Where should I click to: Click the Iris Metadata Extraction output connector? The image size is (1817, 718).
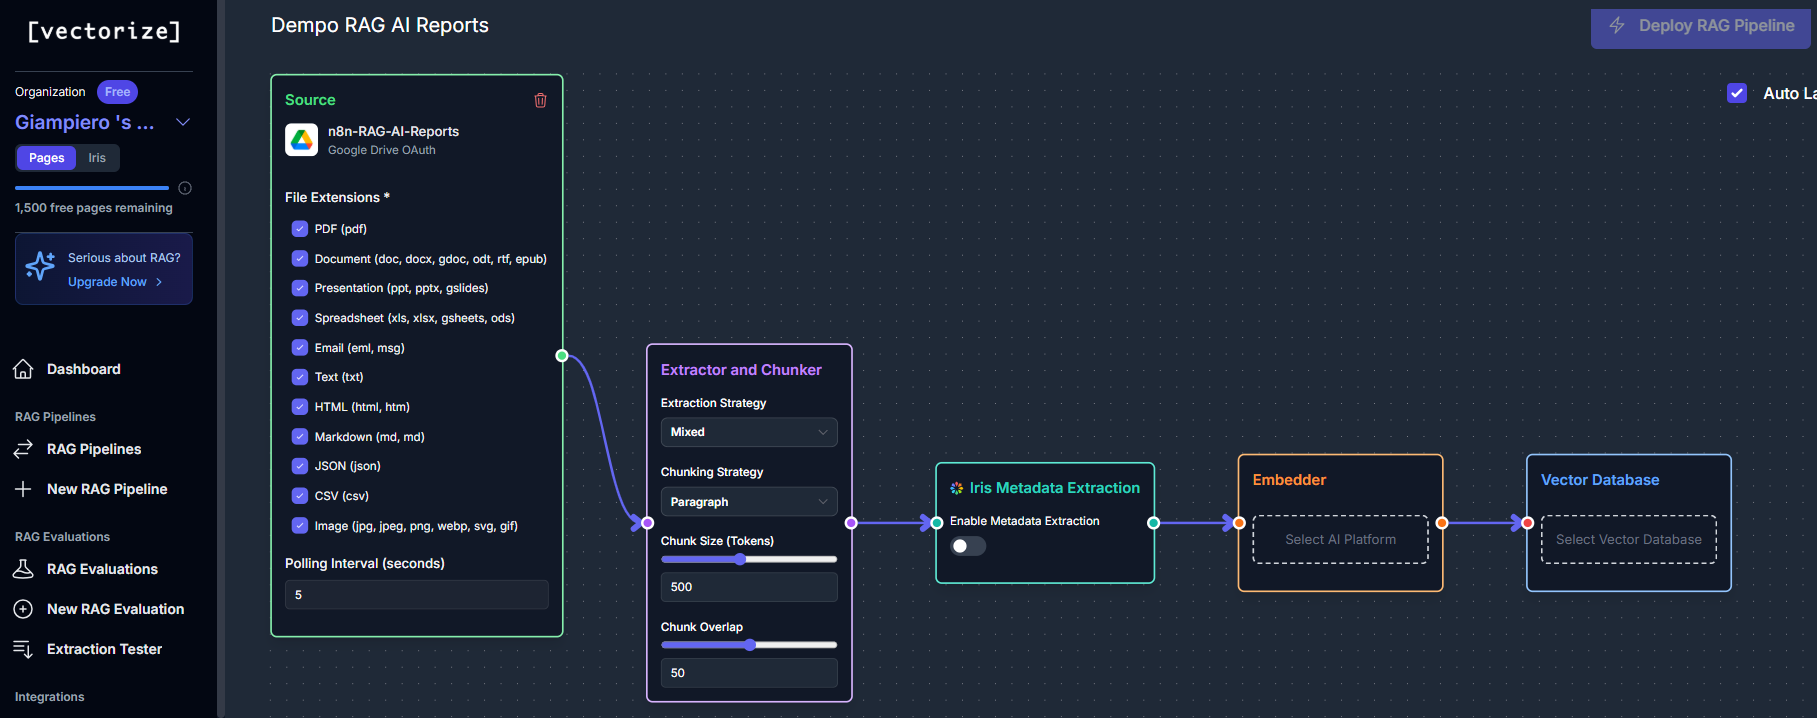point(1154,523)
